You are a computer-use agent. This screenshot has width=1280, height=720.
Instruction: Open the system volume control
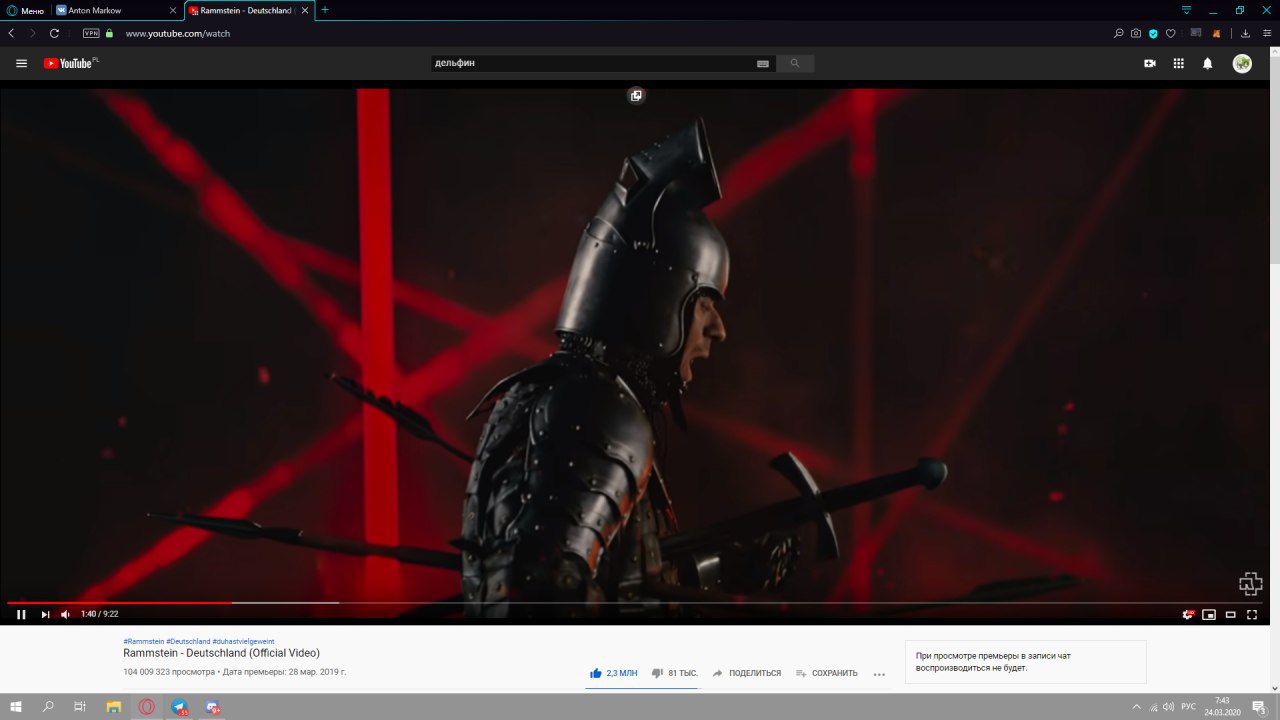(1169, 706)
